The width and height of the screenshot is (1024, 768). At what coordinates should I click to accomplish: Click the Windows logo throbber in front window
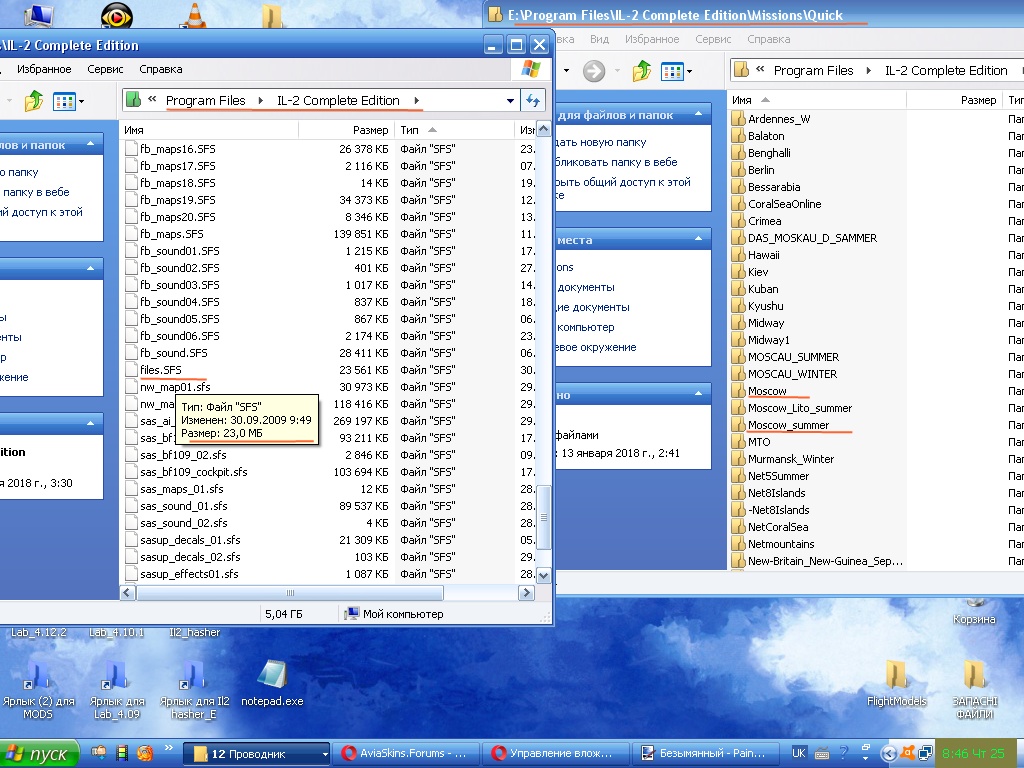pyautogui.click(x=531, y=69)
